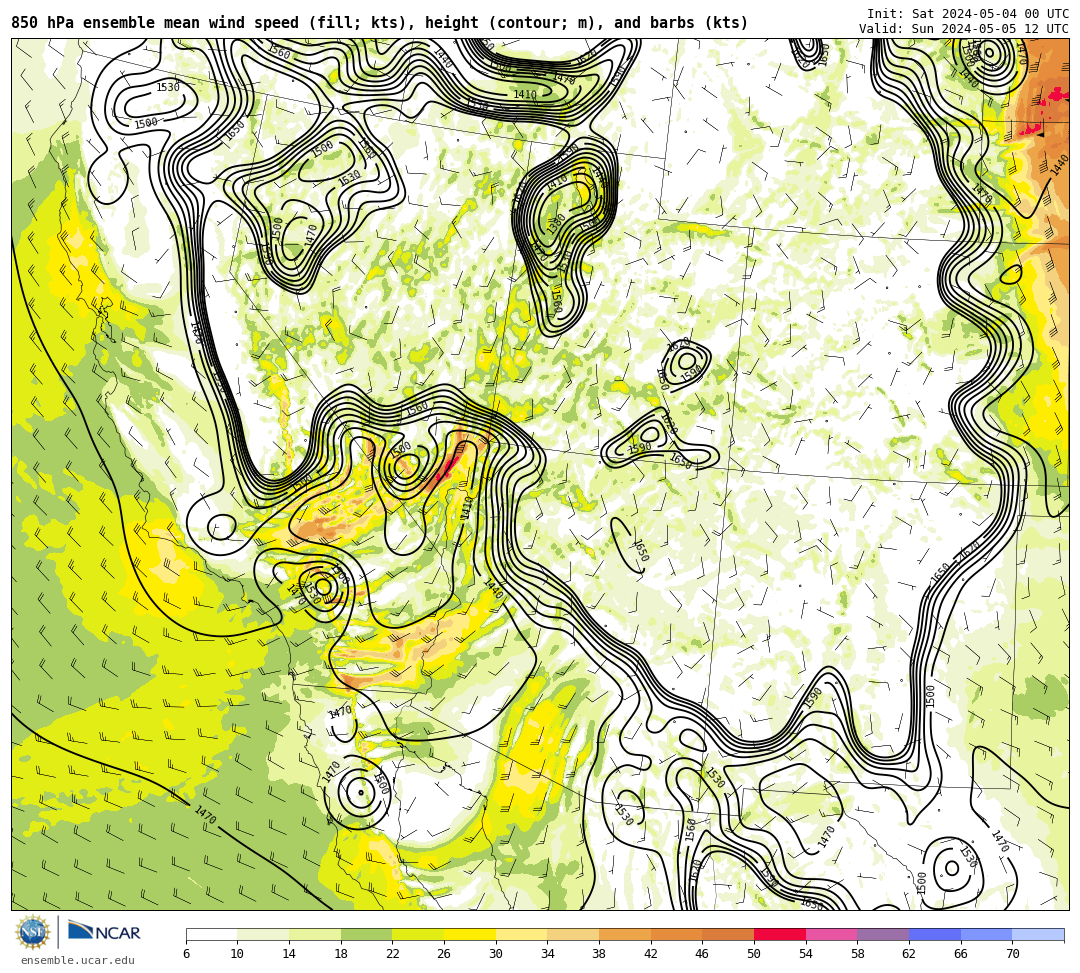
Task: Click the red 50-54 kt colorbar swatch
Action: tap(780, 935)
